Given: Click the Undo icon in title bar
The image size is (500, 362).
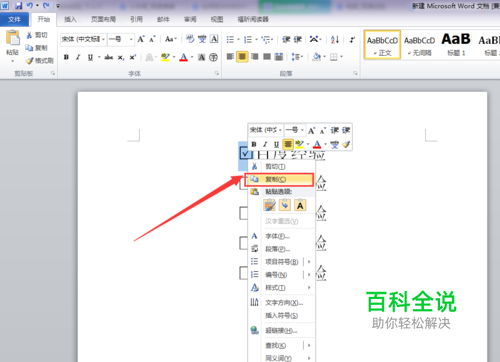Looking at the screenshot, I should pyautogui.click(x=30, y=6).
